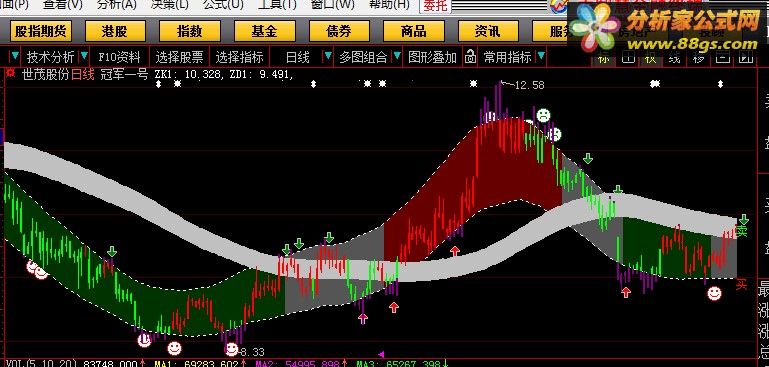This screenshot has width=769, height=367.
Task: Click the 12.58 high price label
Action: (530, 85)
